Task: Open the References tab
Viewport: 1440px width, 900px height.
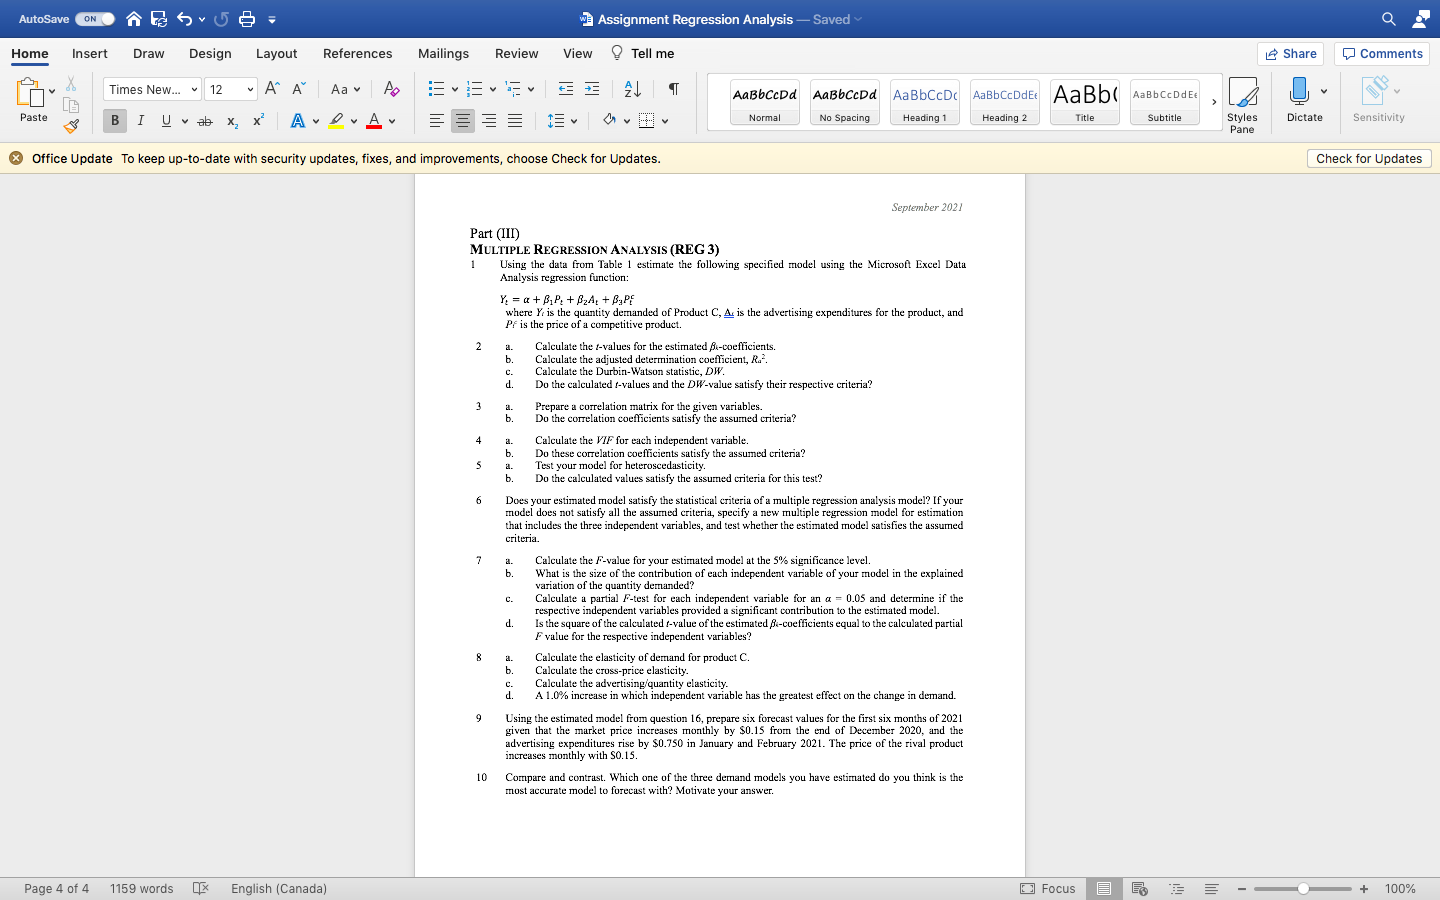Action: (358, 54)
